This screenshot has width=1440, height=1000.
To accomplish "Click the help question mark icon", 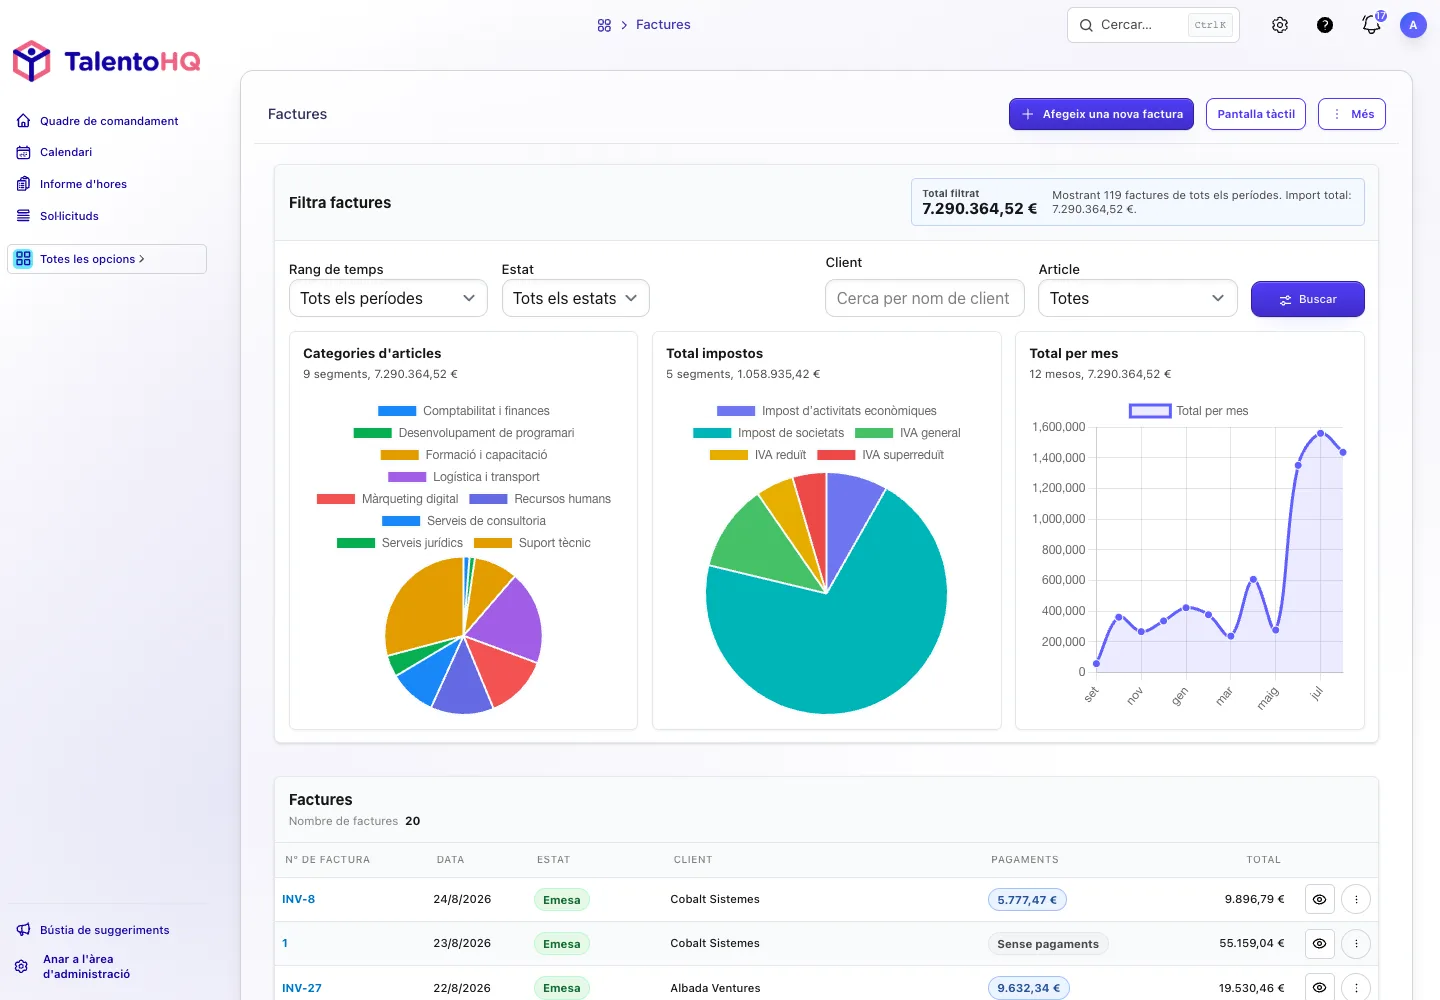I will [1325, 25].
